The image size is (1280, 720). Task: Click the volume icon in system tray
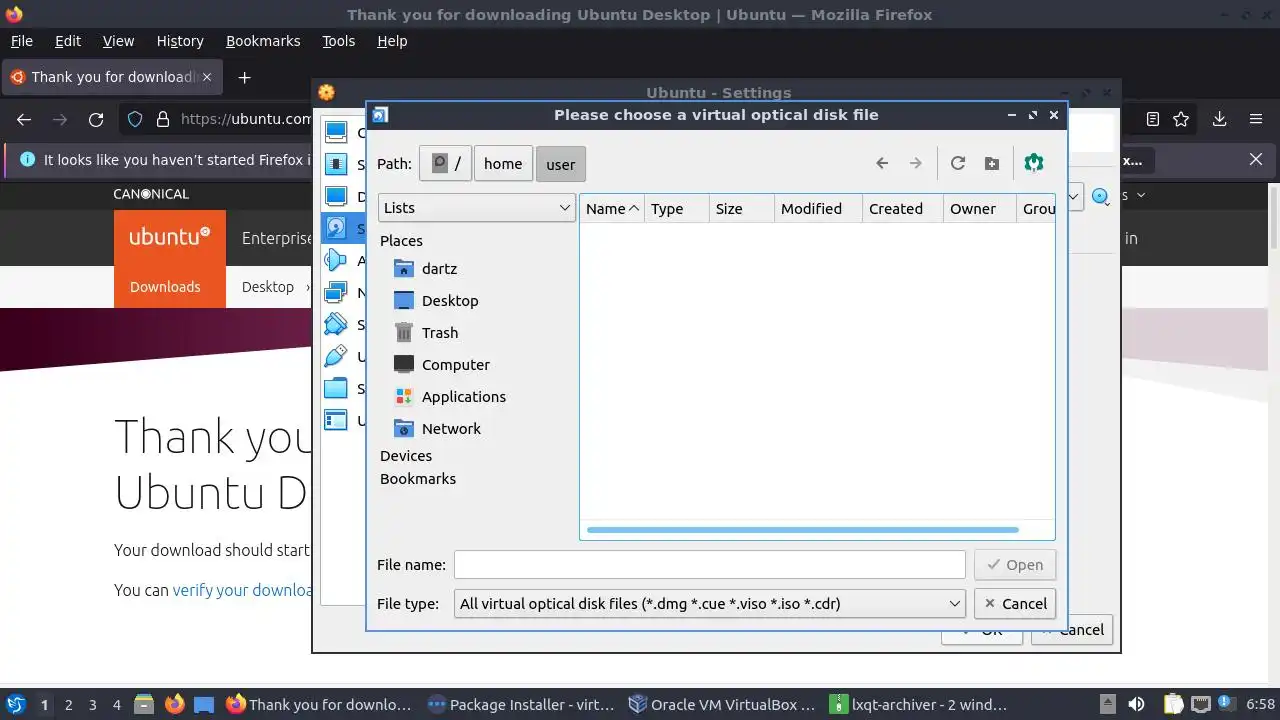point(1136,704)
